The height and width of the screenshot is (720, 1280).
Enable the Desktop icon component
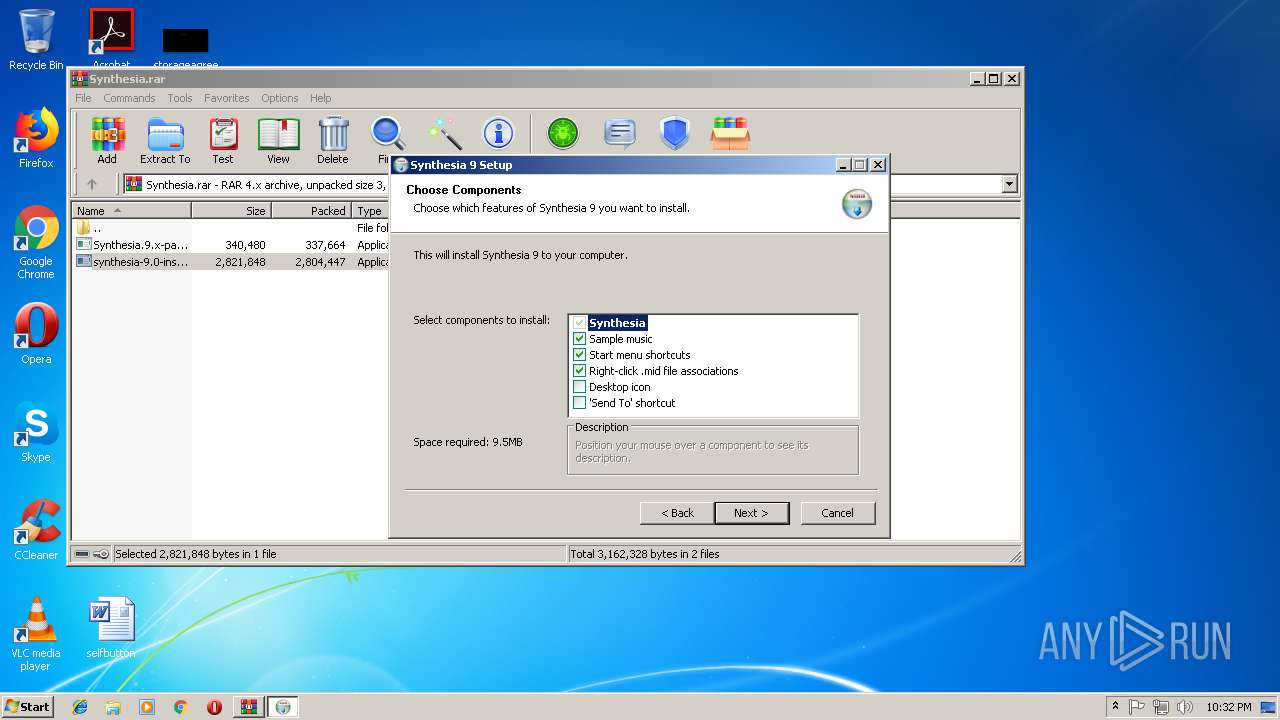(579, 387)
